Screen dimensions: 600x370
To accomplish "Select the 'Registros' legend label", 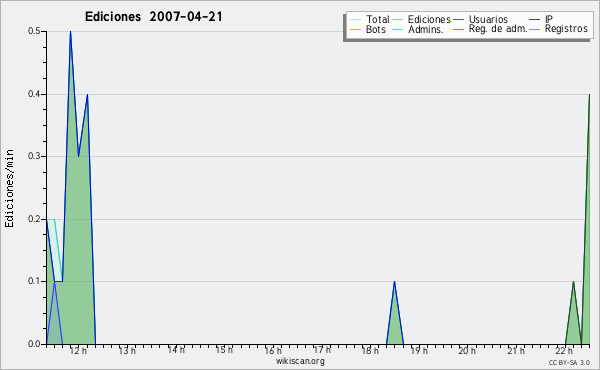I will pyautogui.click(x=566, y=29).
